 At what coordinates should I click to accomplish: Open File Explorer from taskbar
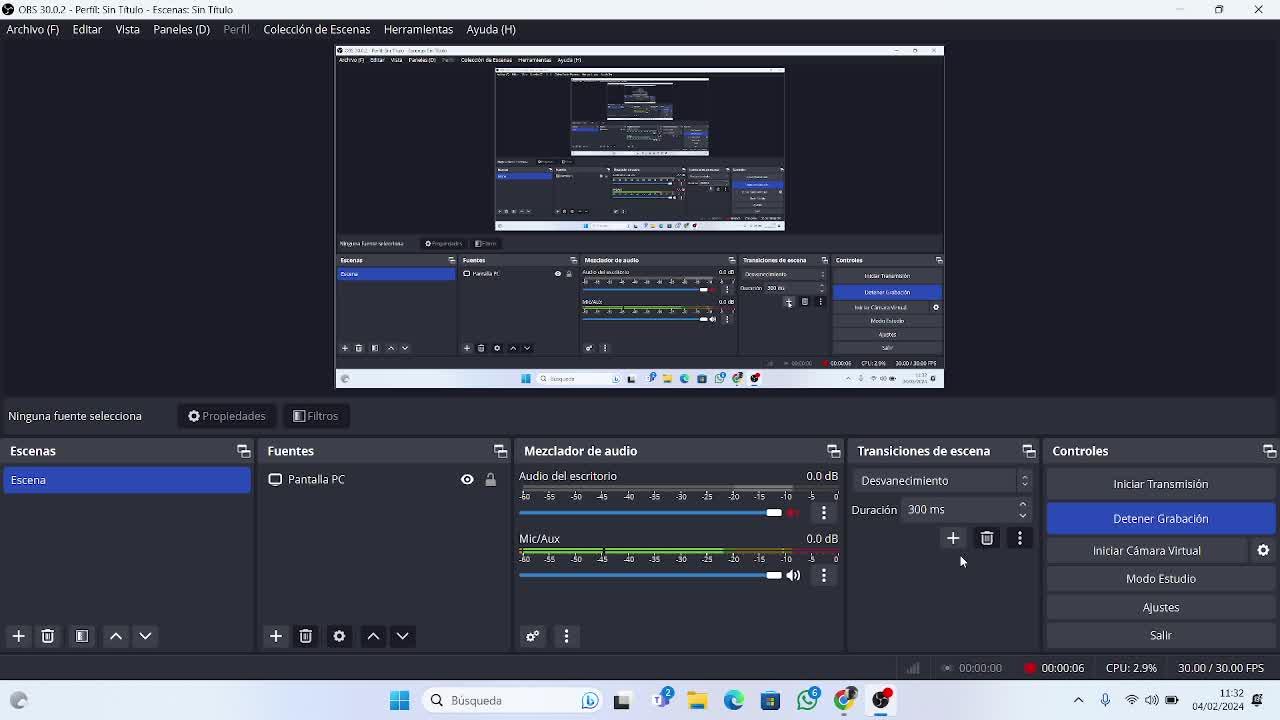pyautogui.click(x=697, y=700)
